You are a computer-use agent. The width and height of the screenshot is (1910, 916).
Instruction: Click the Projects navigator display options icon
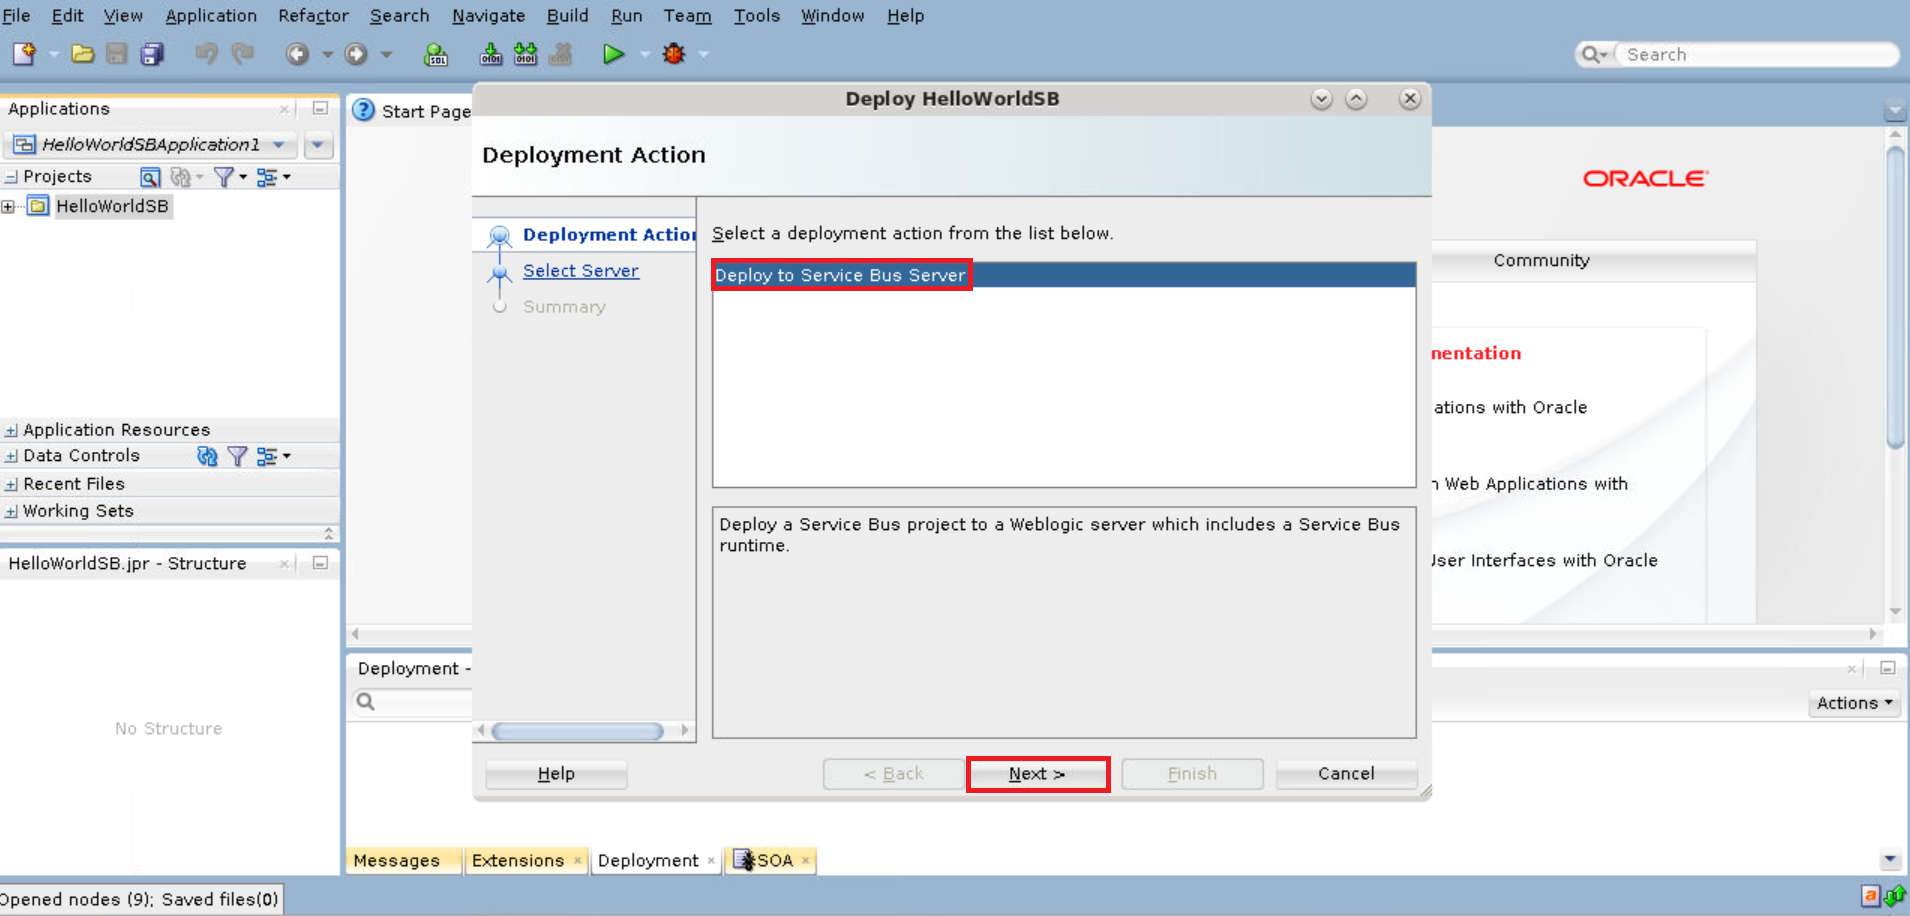tap(267, 177)
